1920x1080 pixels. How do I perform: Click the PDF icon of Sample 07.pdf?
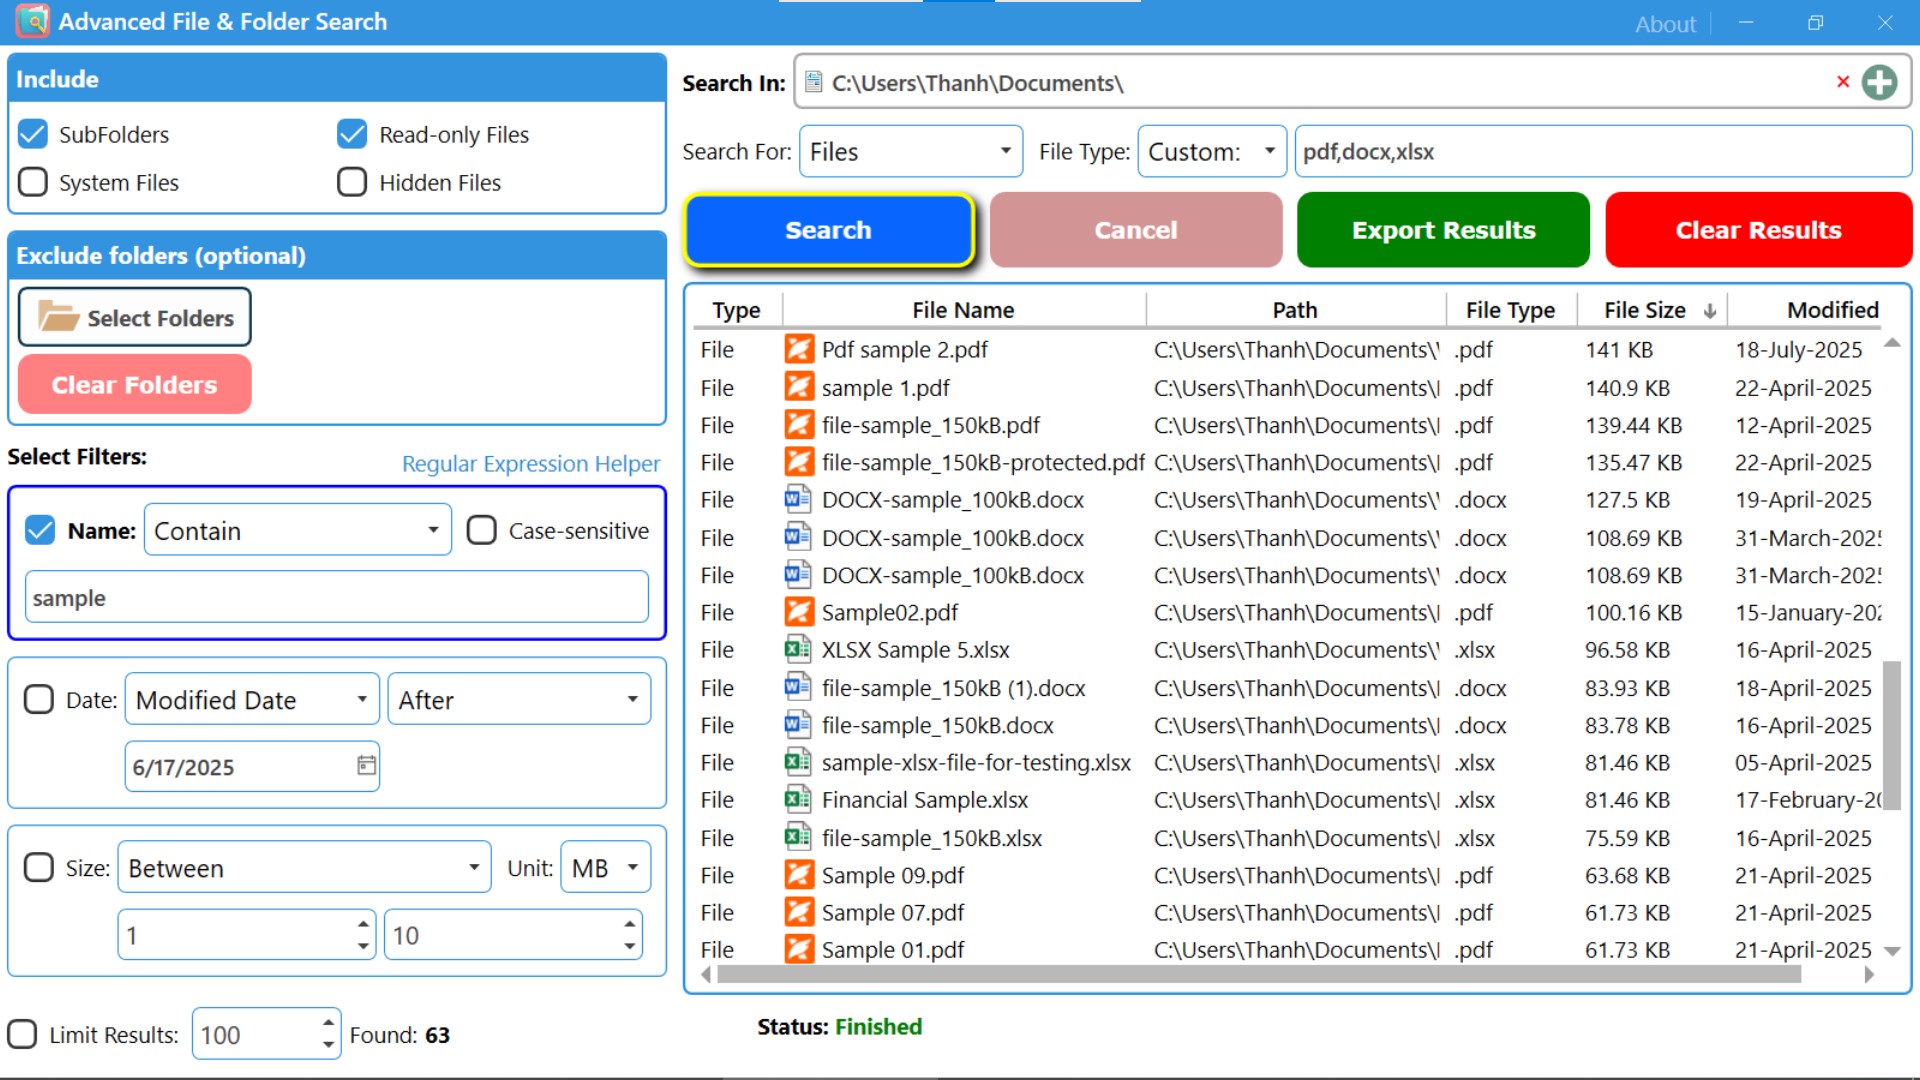click(x=799, y=912)
